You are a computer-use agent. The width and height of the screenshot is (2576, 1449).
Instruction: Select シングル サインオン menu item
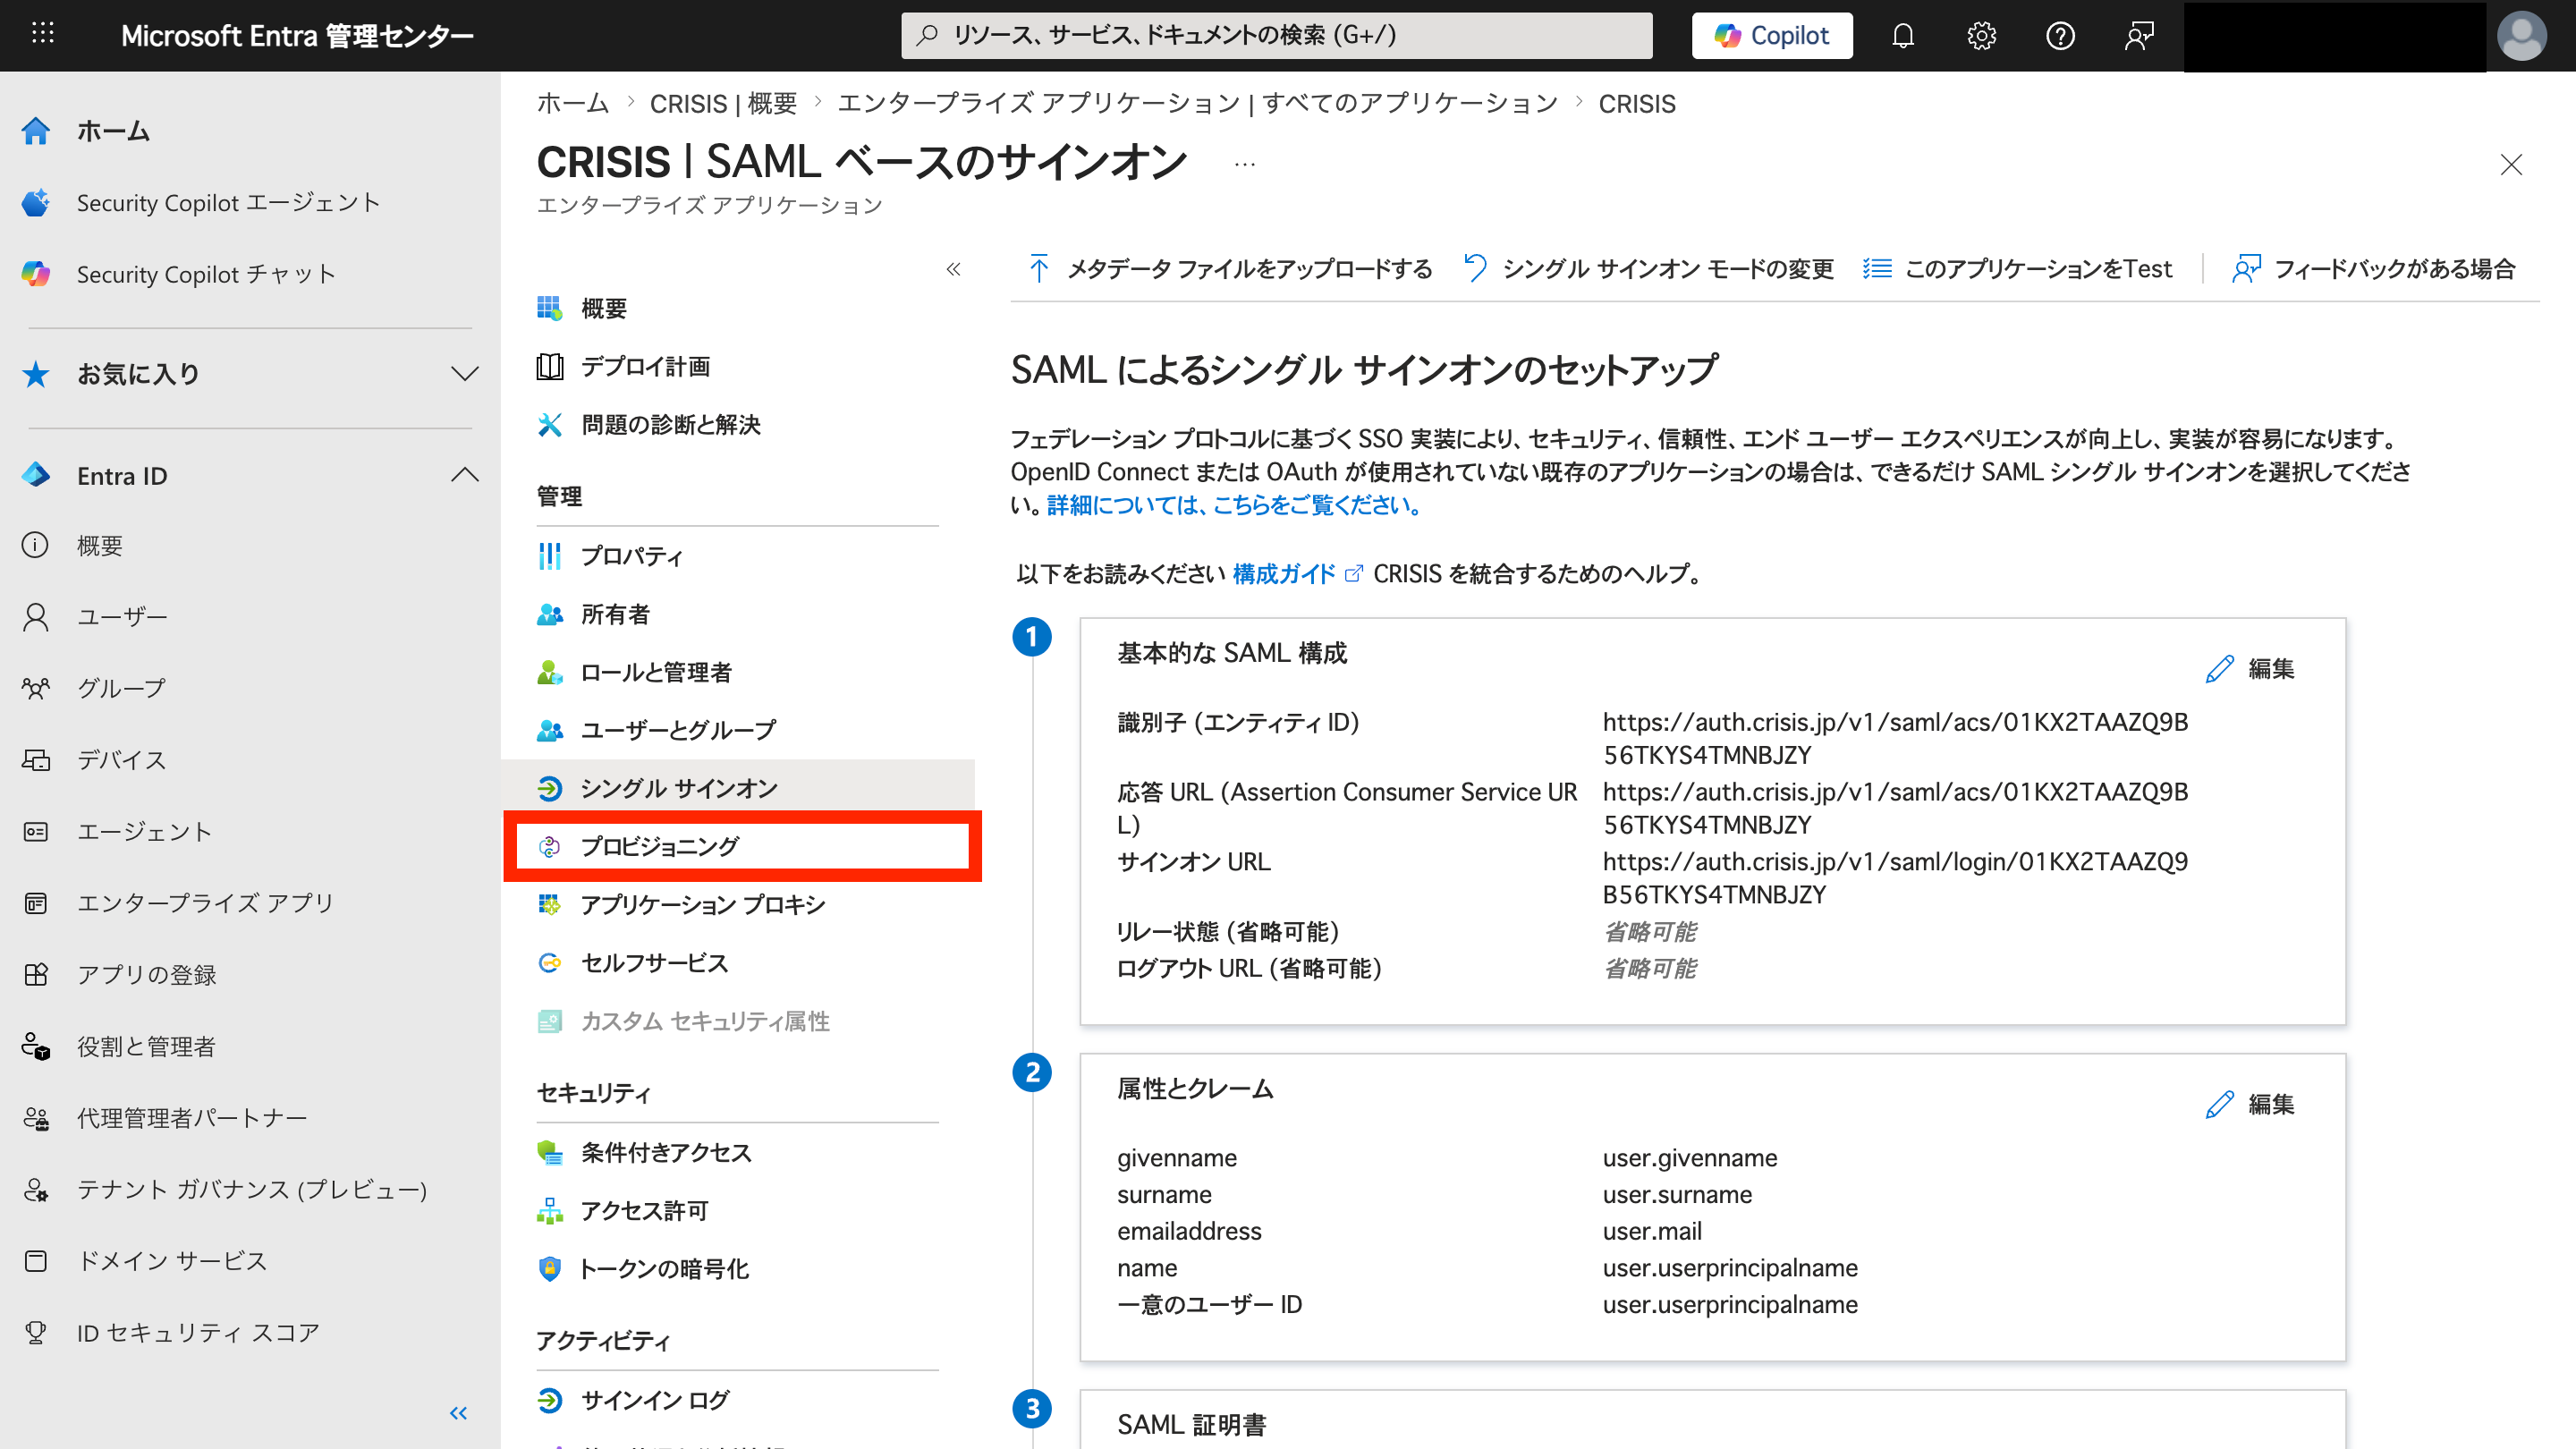[738, 789]
